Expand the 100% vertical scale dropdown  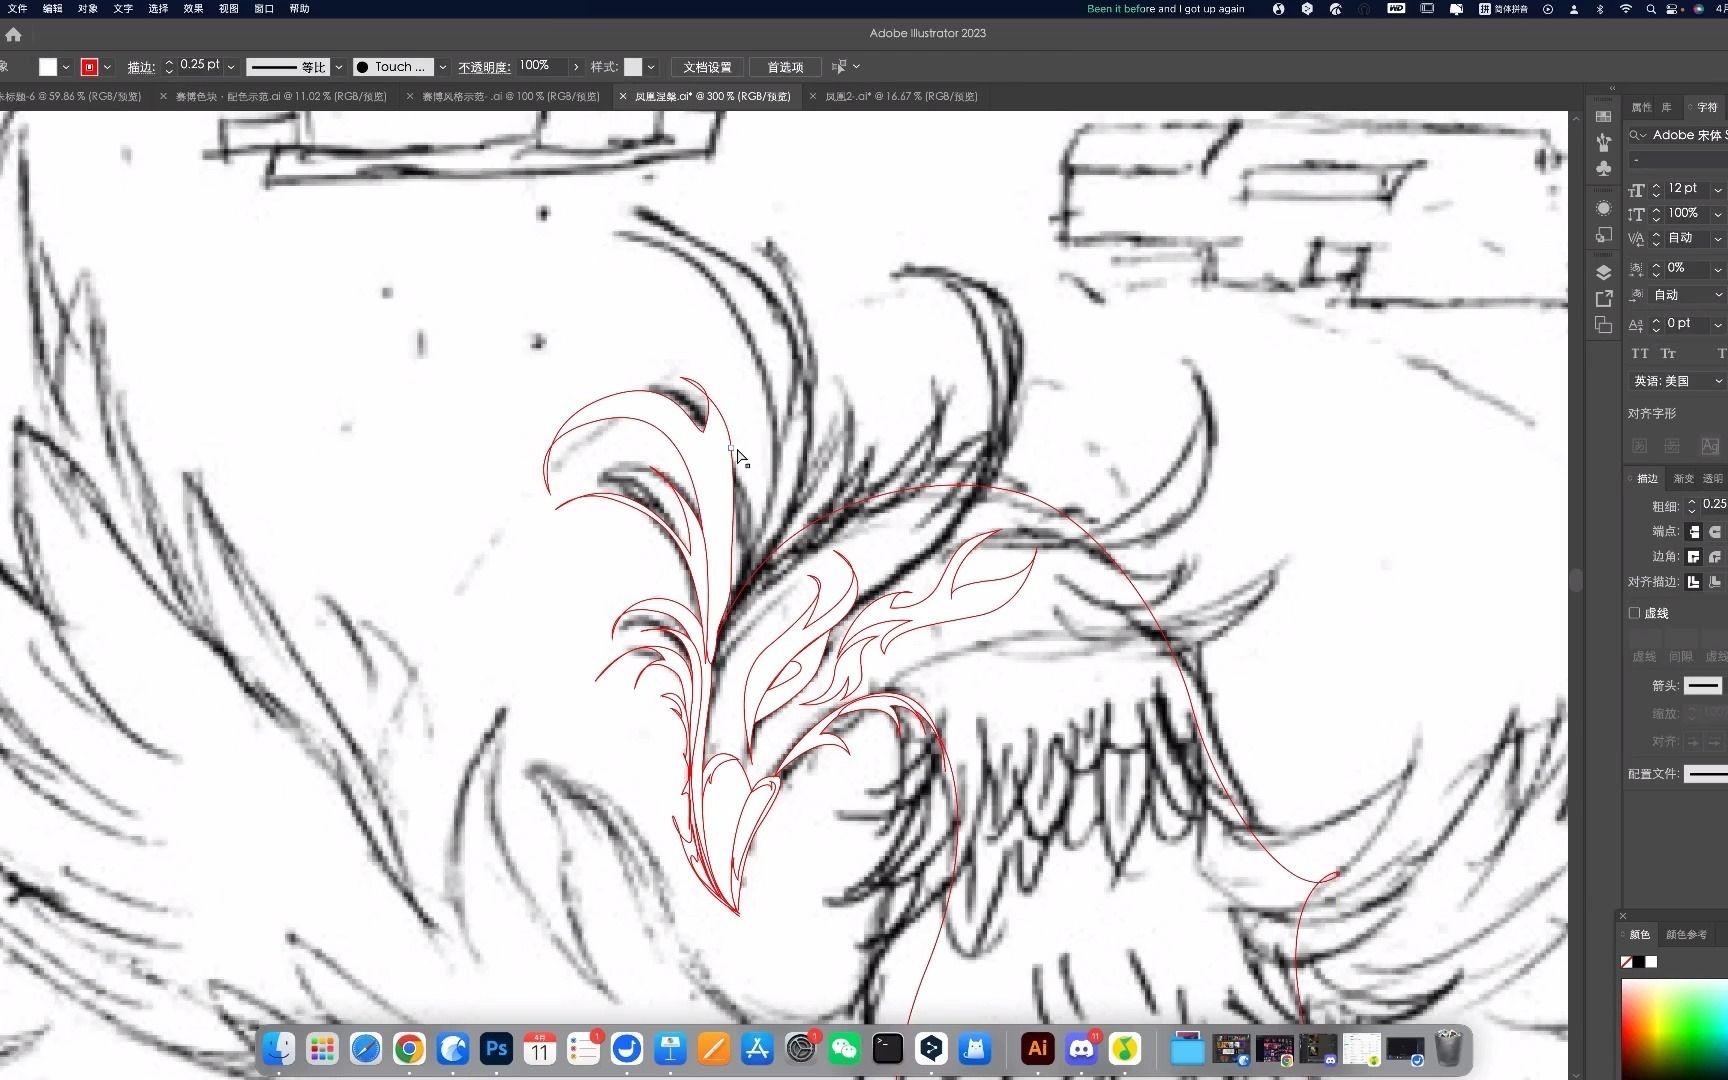[x=1718, y=214]
